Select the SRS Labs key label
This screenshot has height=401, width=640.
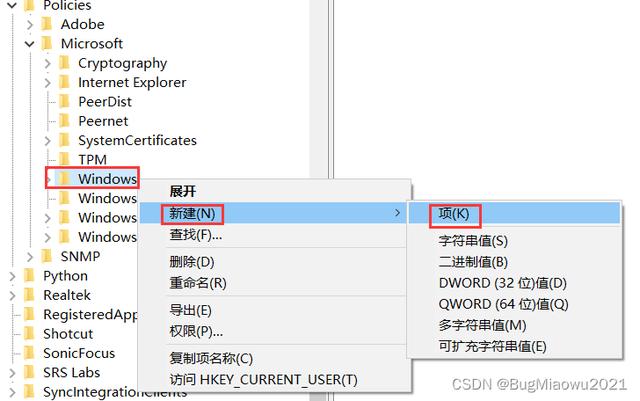point(71,372)
